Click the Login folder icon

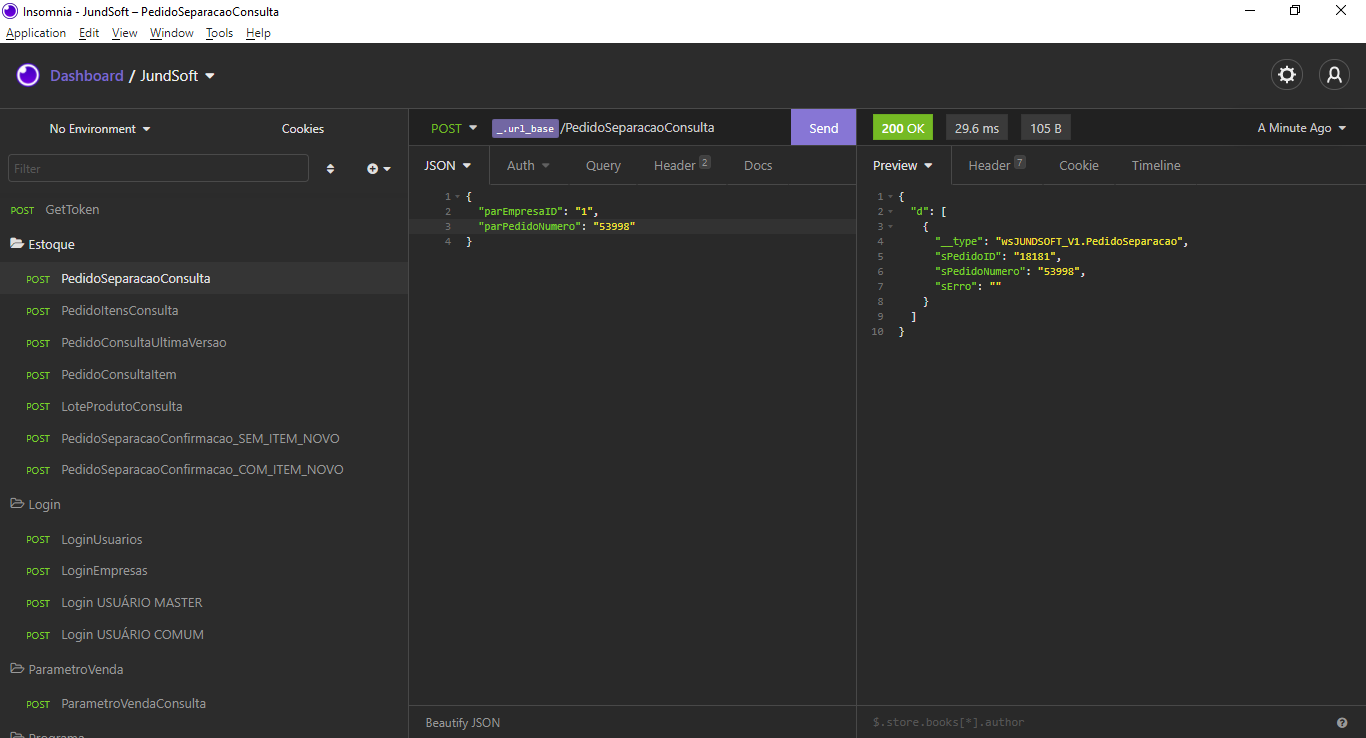point(17,503)
